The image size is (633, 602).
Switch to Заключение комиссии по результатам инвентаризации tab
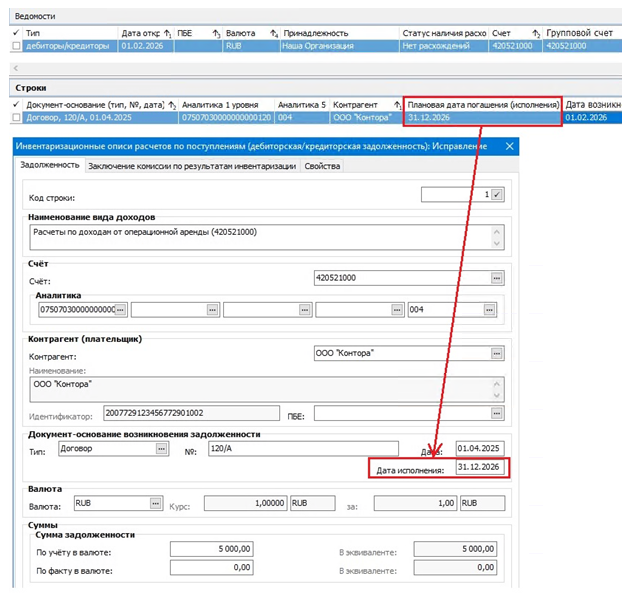(x=190, y=165)
